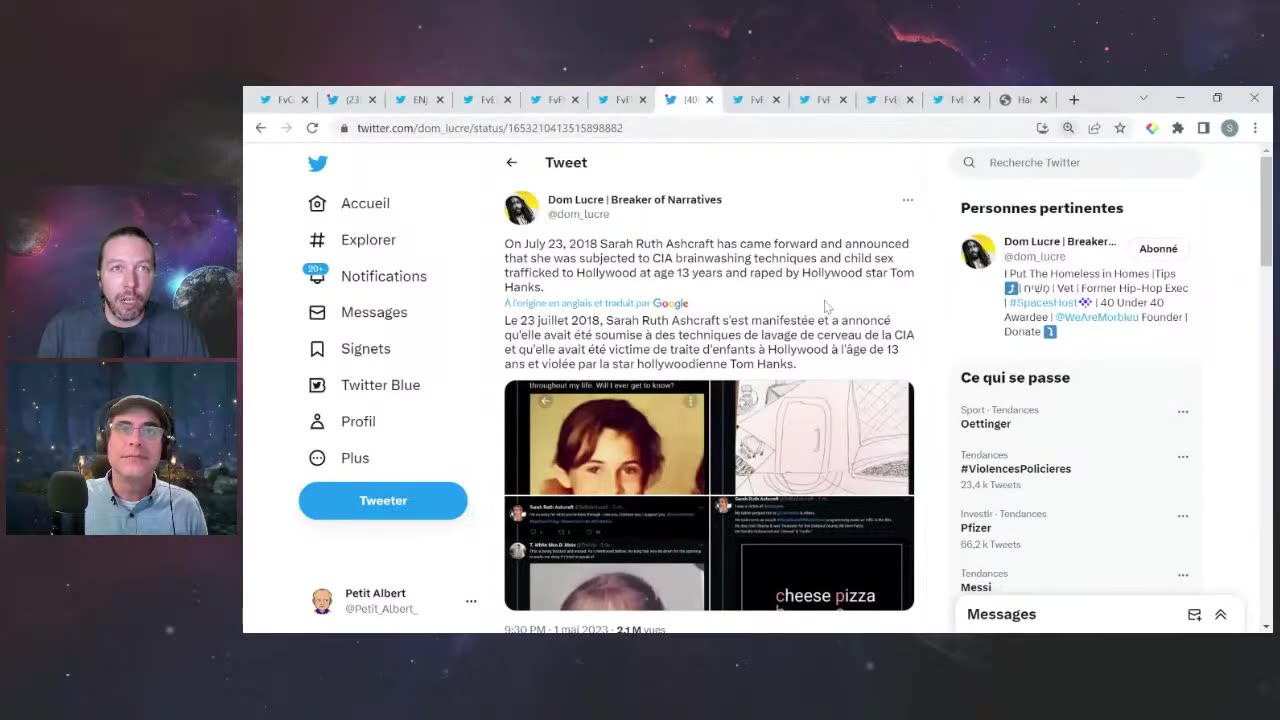Click the envelope icon beside Messages
Viewport: 1280px width, 720px height.
(x=317, y=312)
